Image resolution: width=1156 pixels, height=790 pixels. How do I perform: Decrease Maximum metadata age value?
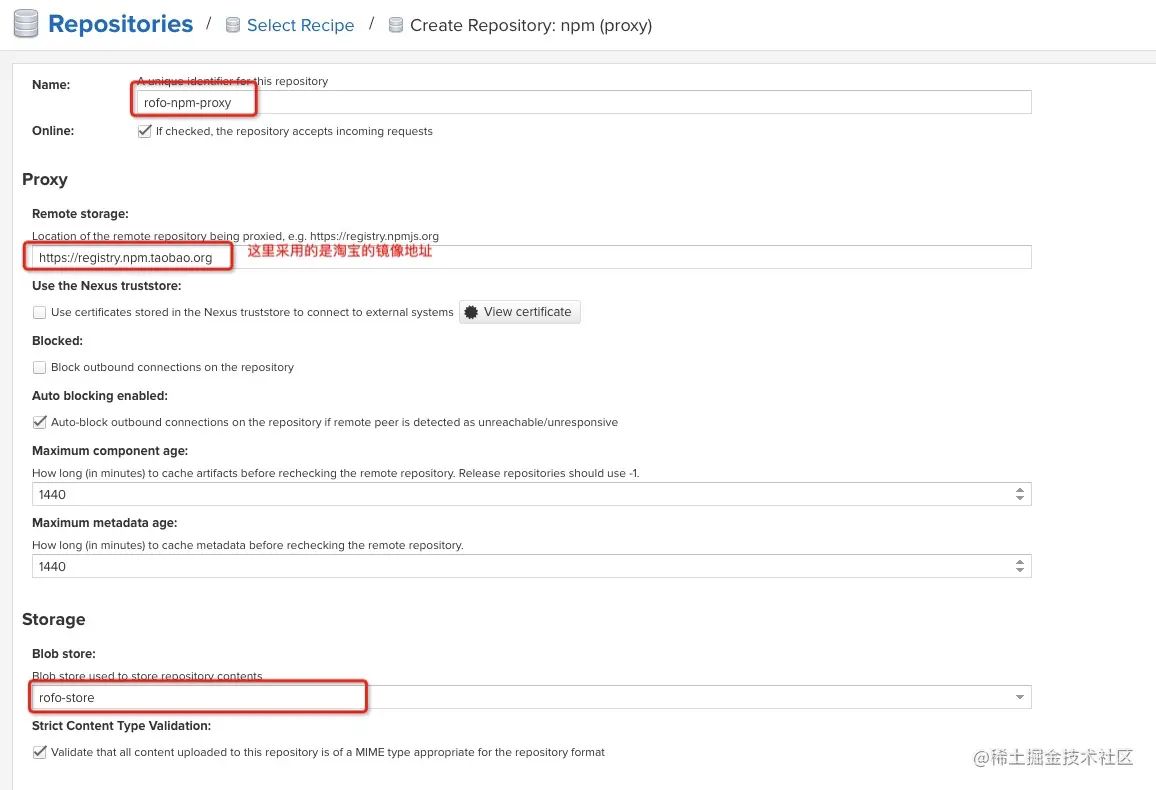1020,571
